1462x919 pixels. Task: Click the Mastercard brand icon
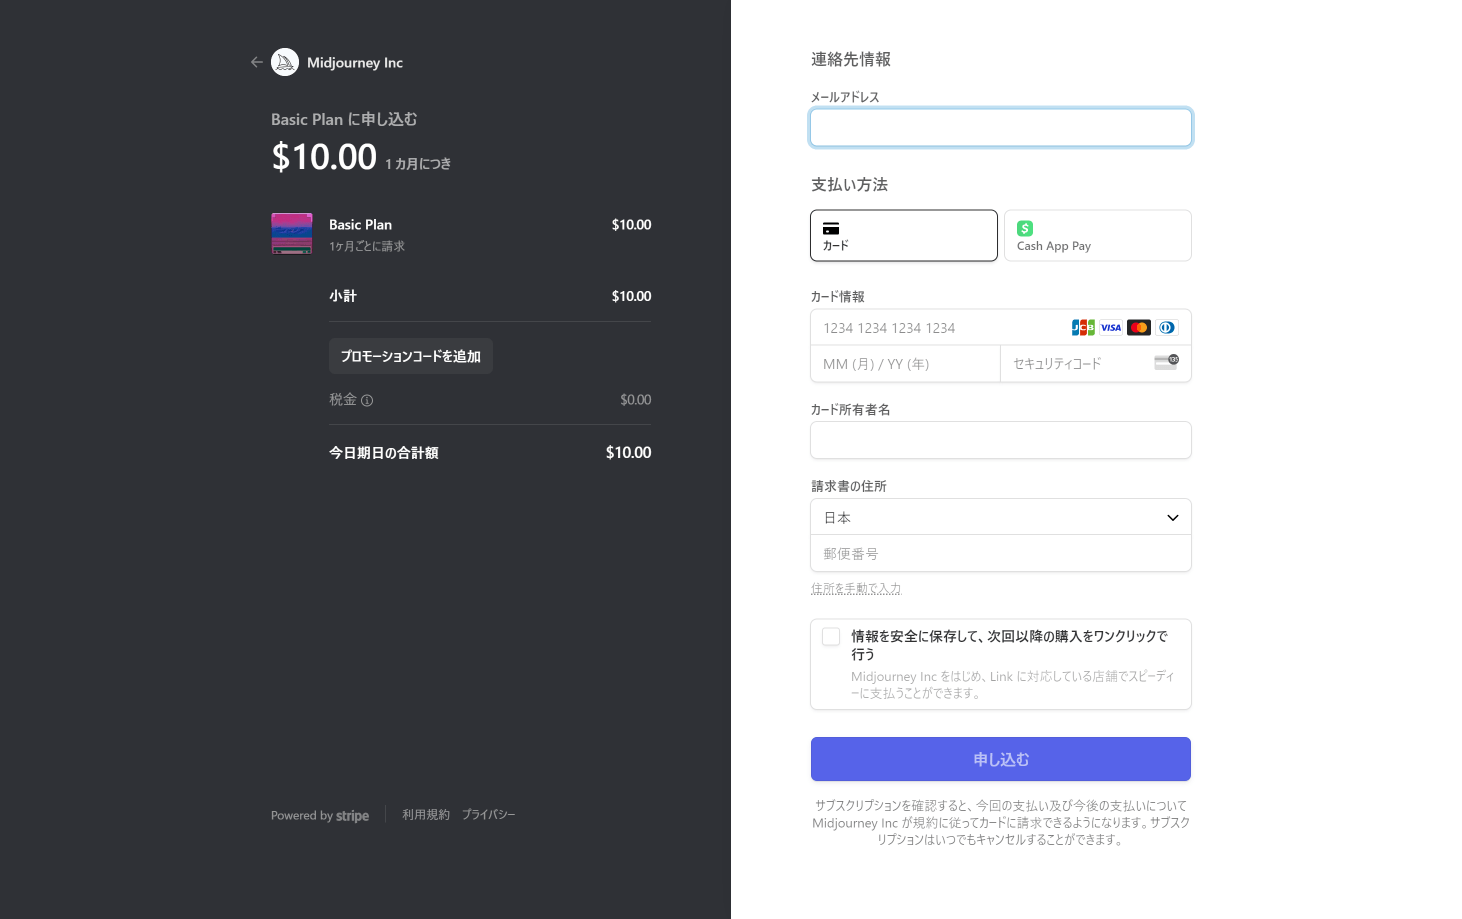pyautogui.click(x=1139, y=328)
